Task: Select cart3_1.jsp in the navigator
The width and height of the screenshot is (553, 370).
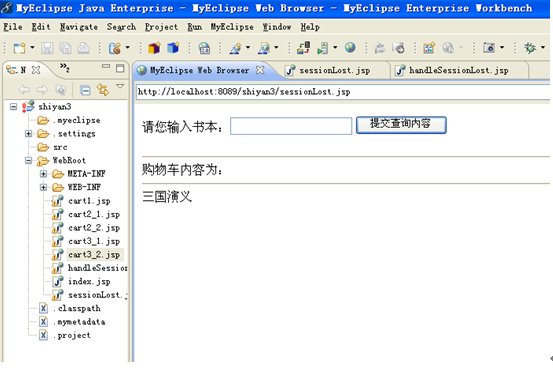Action: [x=94, y=241]
